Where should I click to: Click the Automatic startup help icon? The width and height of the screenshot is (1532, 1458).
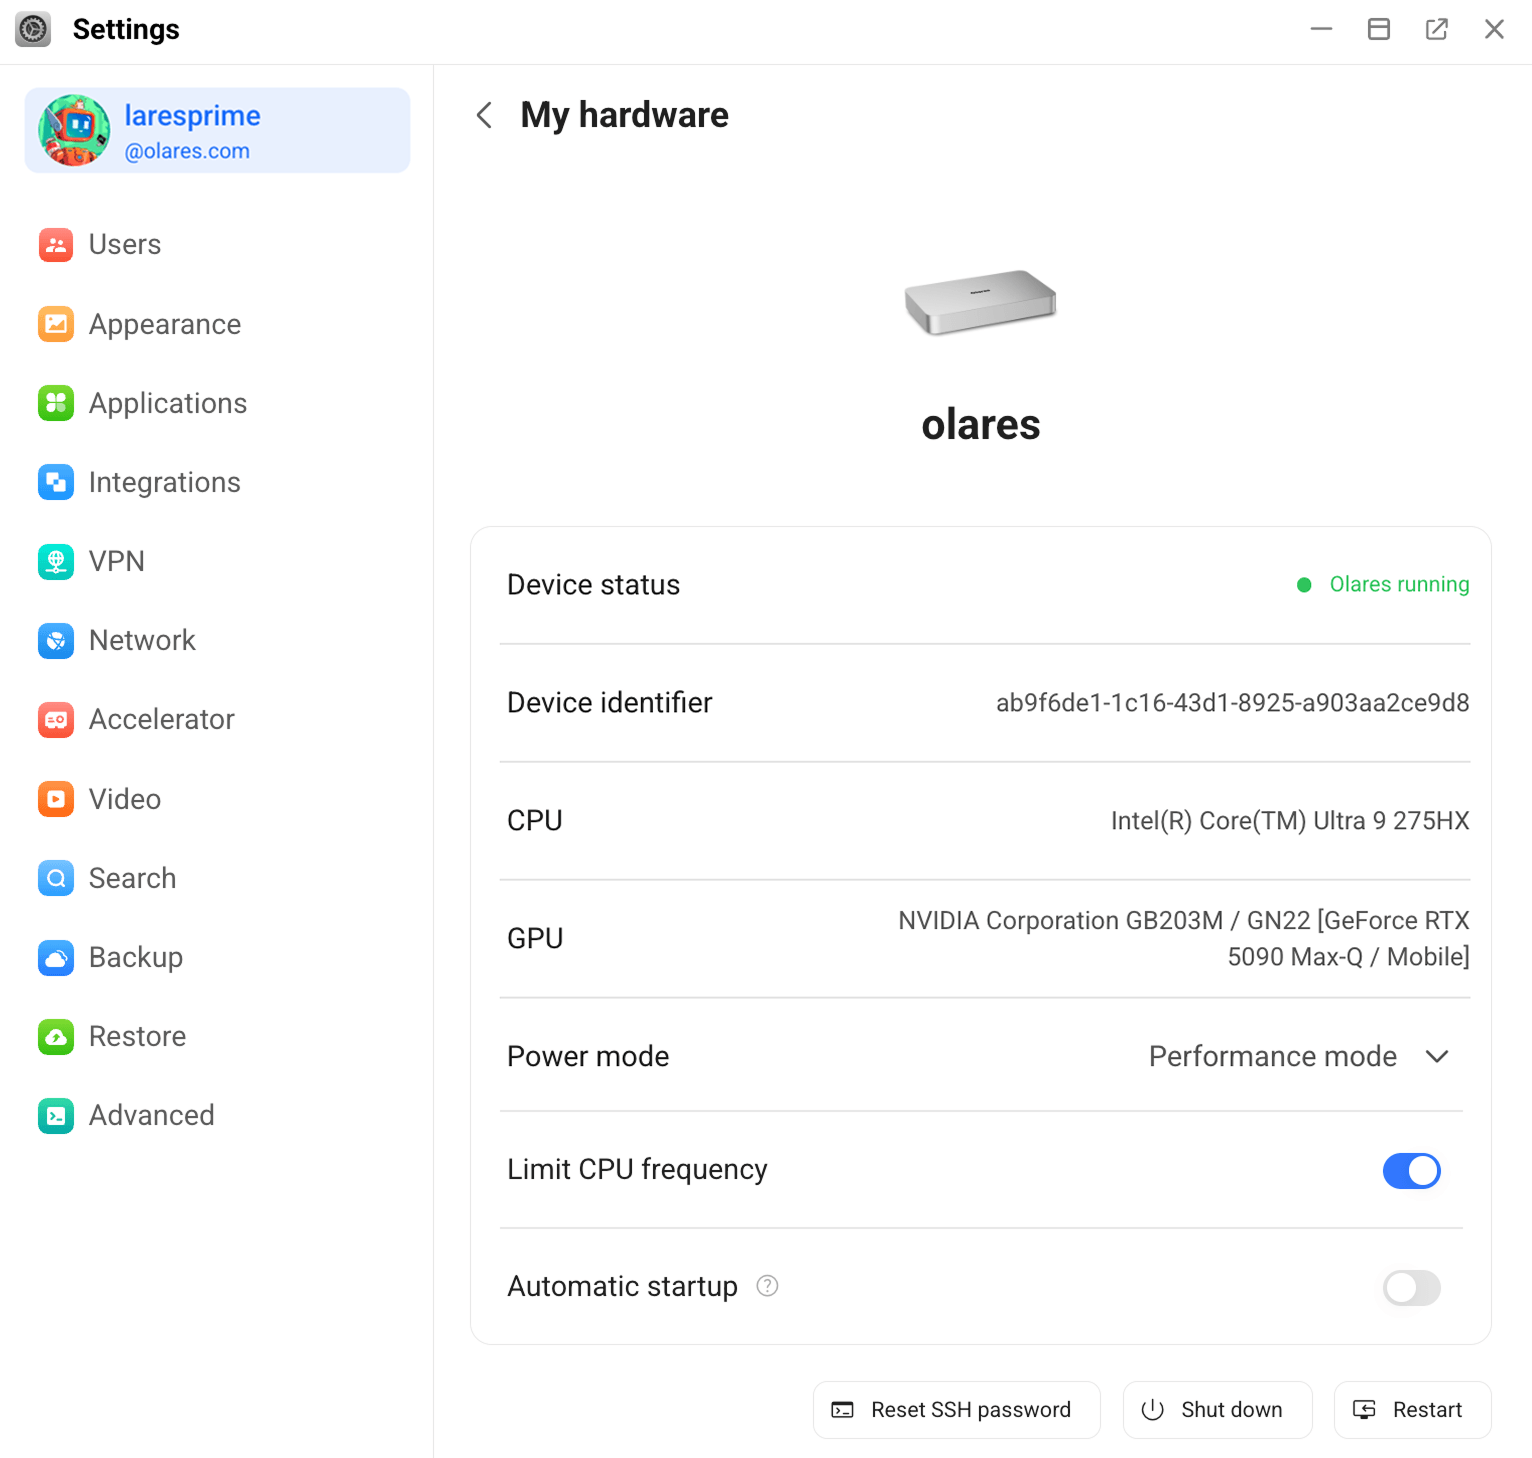pyautogui.click(x=767, y=1286)
